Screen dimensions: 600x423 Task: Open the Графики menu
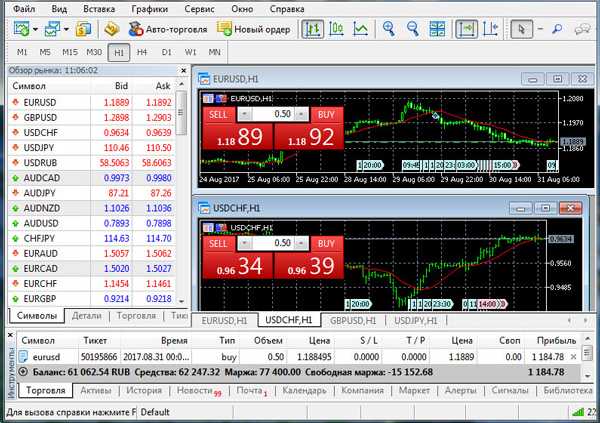coord(148,8)
